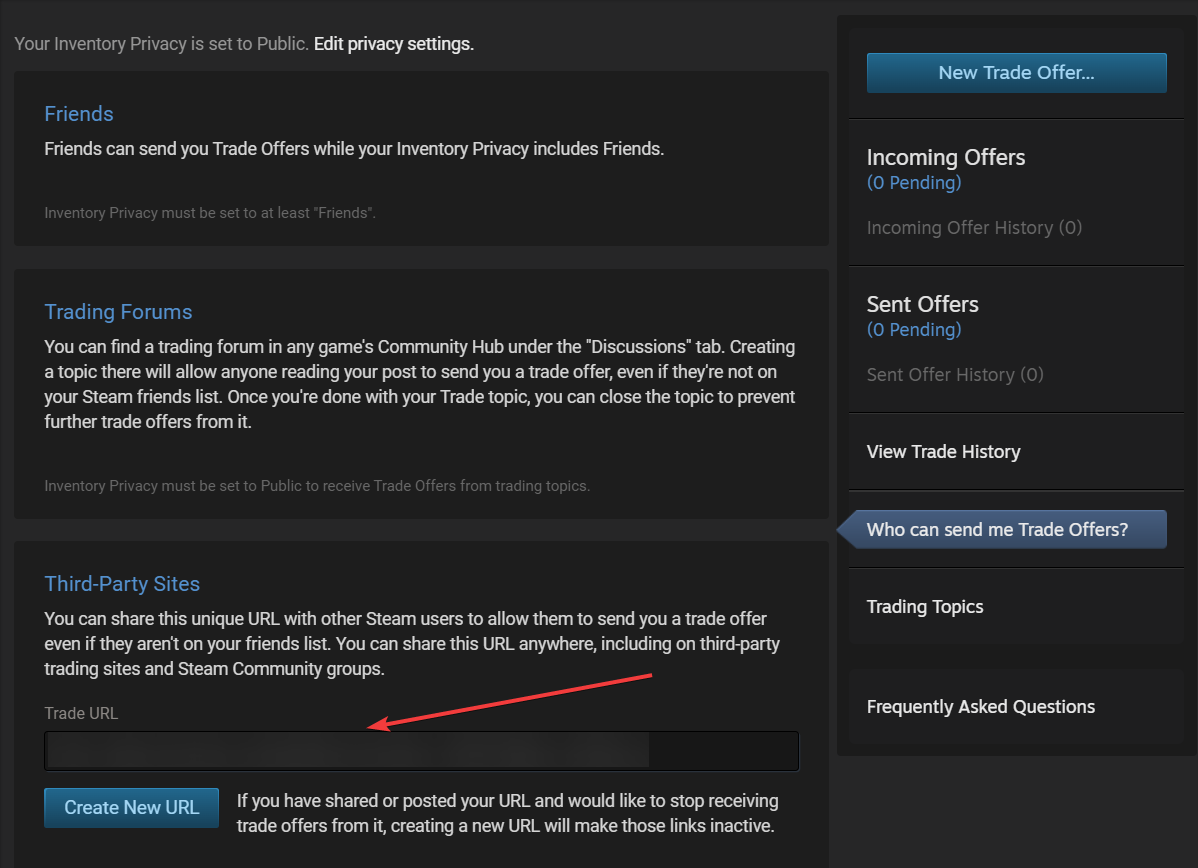Open Incoming Offer History
The image size is (1198, 868).
974,228
